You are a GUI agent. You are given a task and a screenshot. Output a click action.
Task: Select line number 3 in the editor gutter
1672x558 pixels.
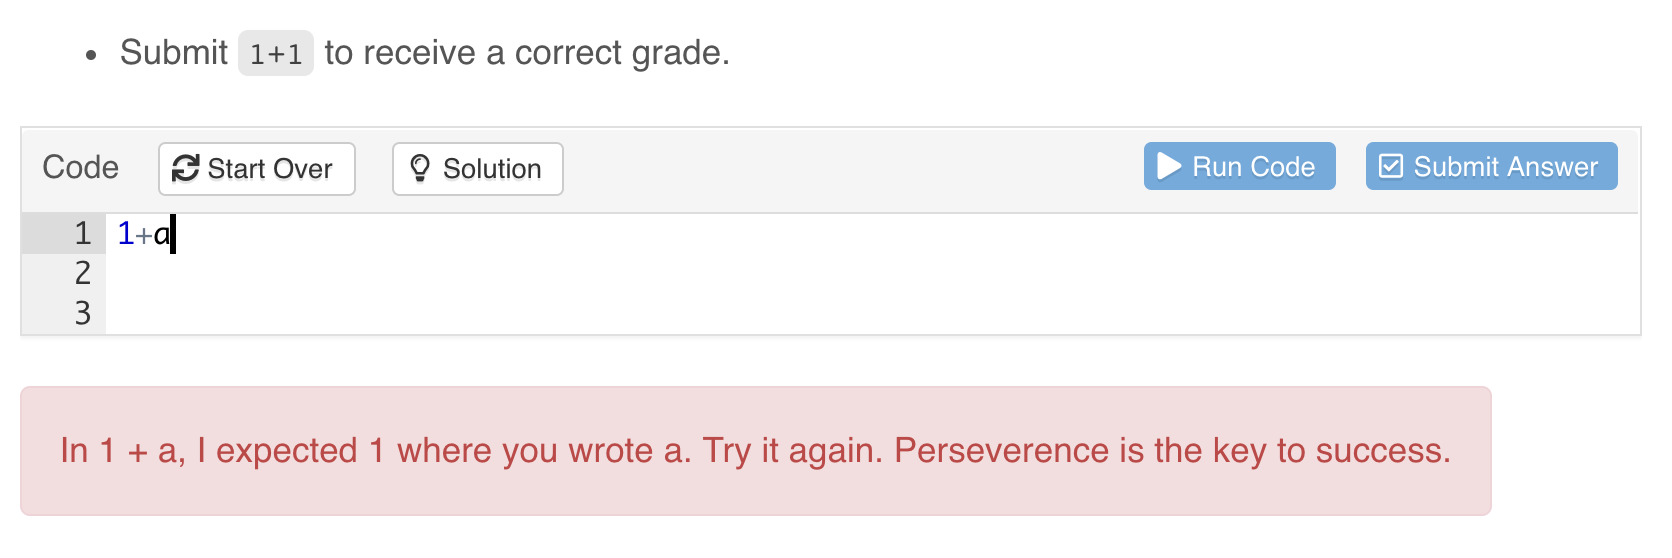(82, 313)
